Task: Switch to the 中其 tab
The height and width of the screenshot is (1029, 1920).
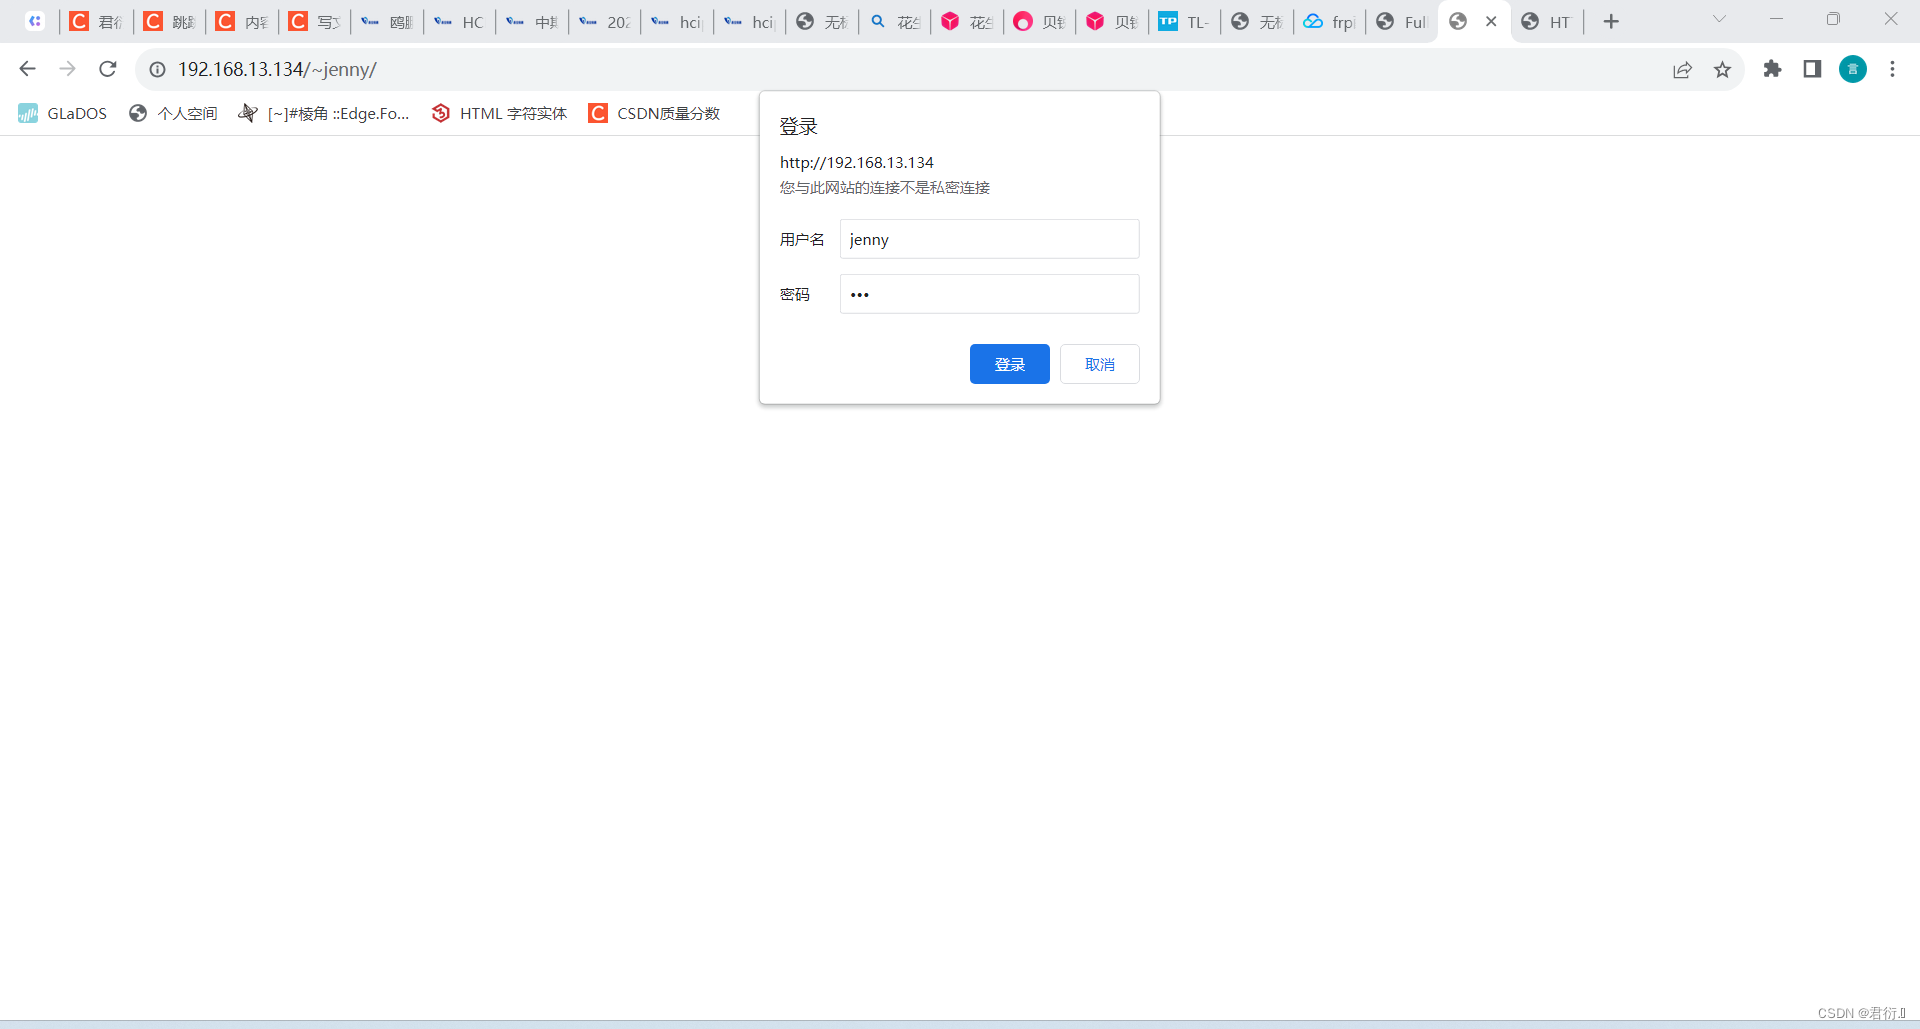Action: coord(533,21)
